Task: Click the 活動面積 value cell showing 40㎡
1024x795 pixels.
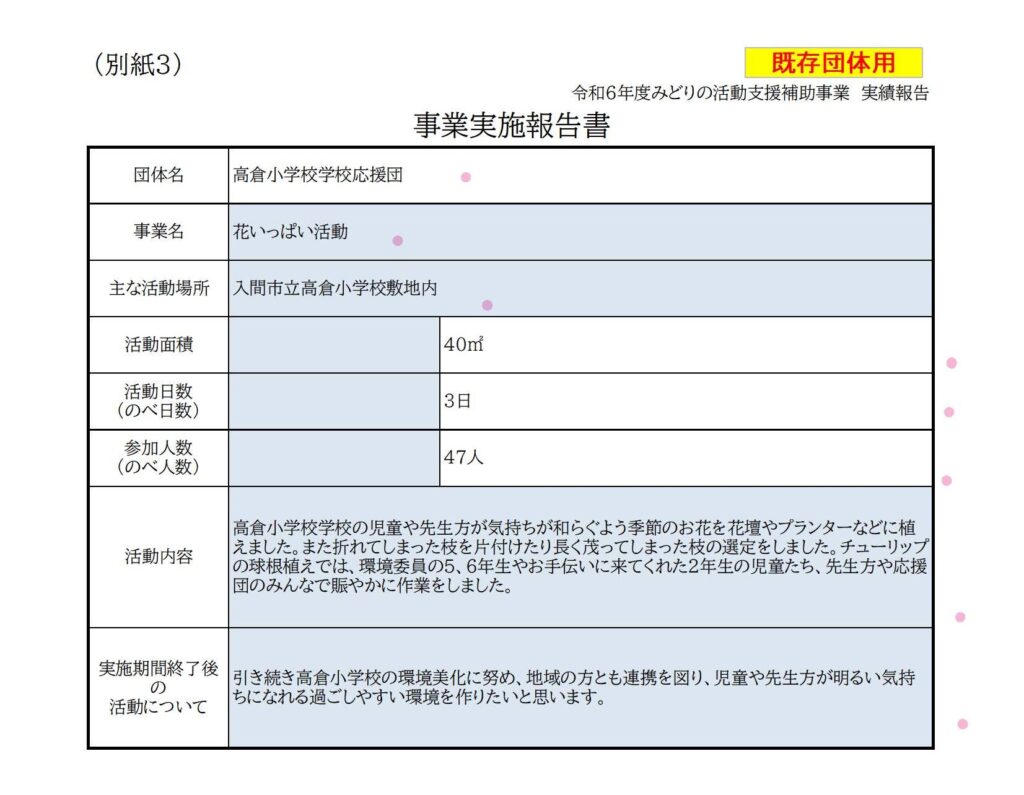Action: click(x=685, y=345)
